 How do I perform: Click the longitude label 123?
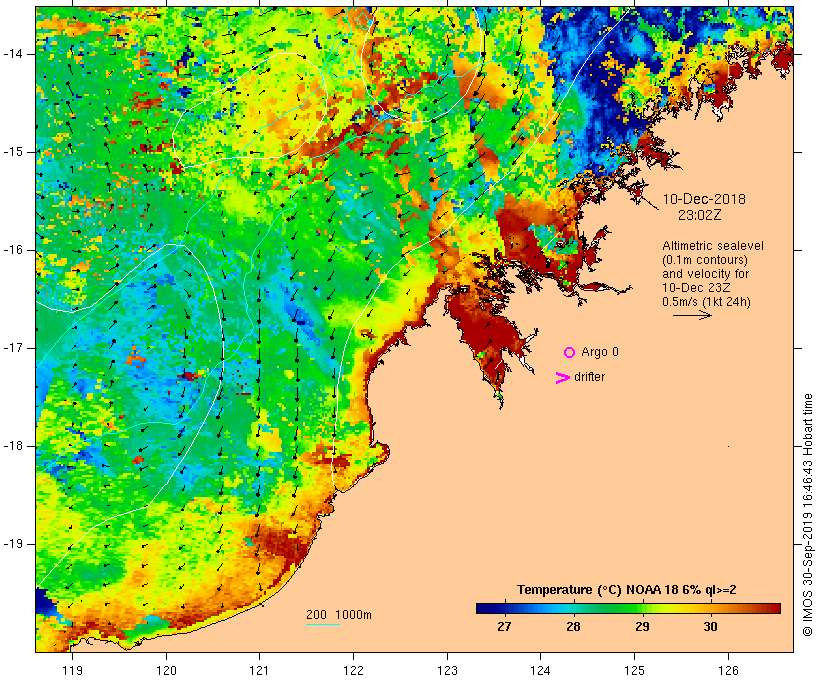coord(447,670)
